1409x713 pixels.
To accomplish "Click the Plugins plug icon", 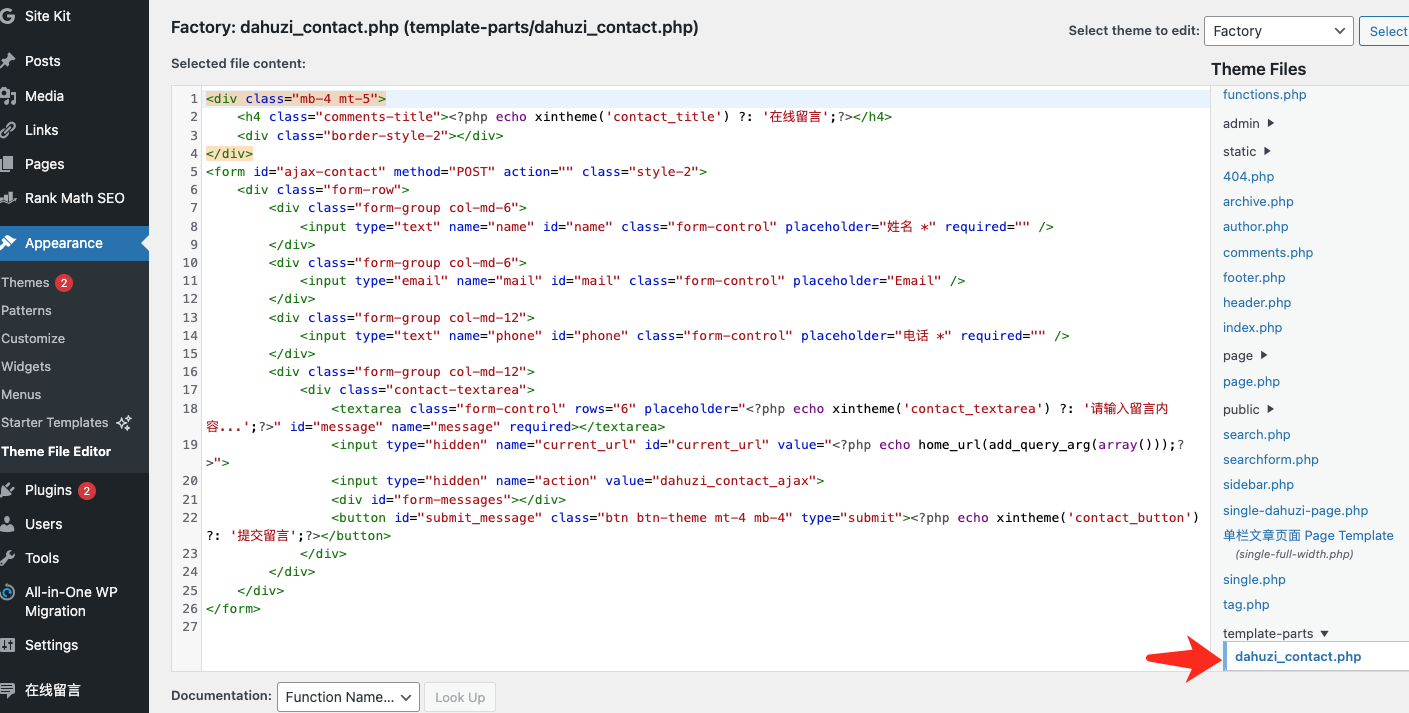I will point(8,490).
